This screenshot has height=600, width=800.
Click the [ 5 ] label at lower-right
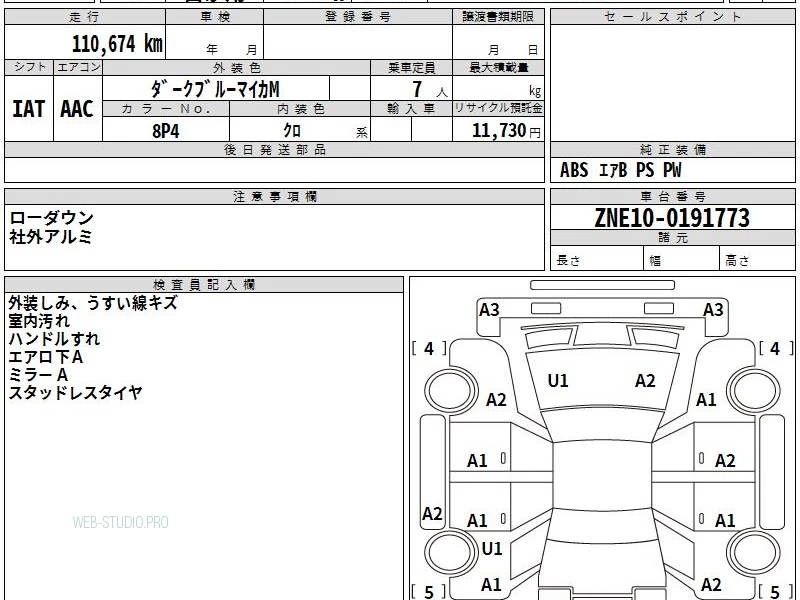[x=776, y=592]
